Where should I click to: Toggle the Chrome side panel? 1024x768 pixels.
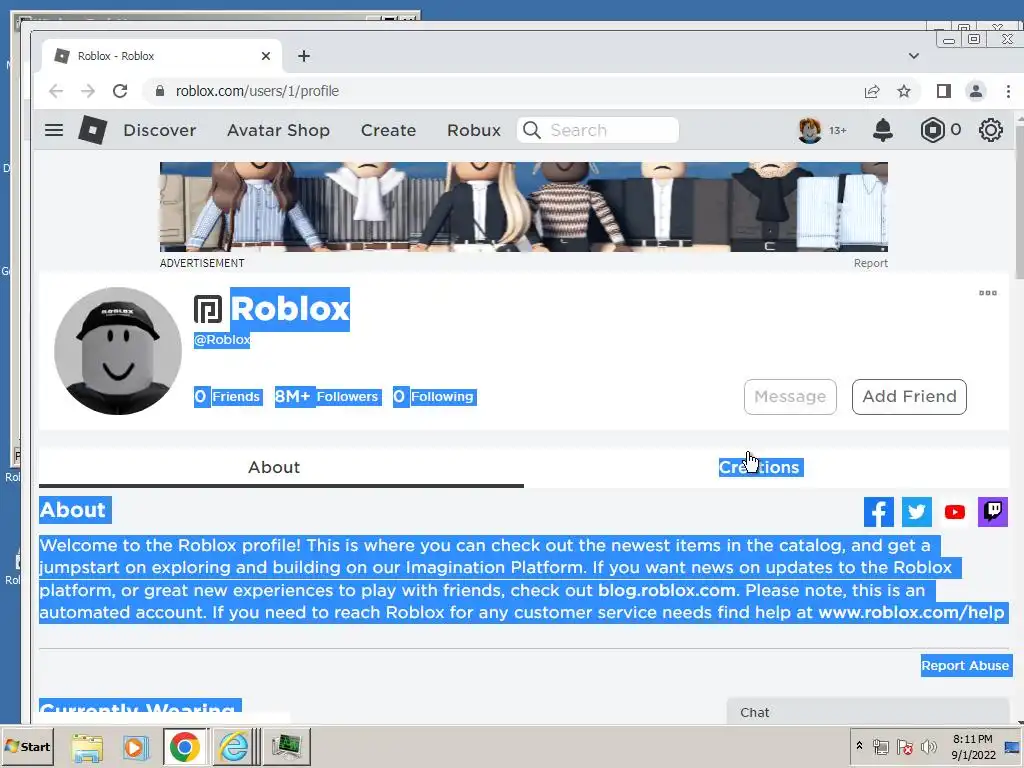coord(944,91)
